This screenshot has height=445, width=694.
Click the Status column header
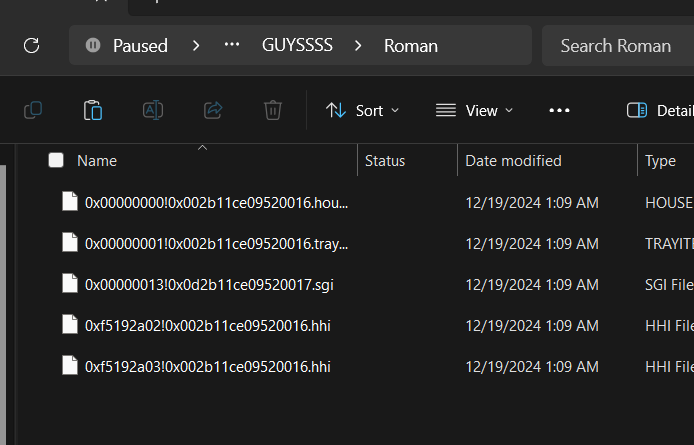pyautogui.click(x=385, y=161)
